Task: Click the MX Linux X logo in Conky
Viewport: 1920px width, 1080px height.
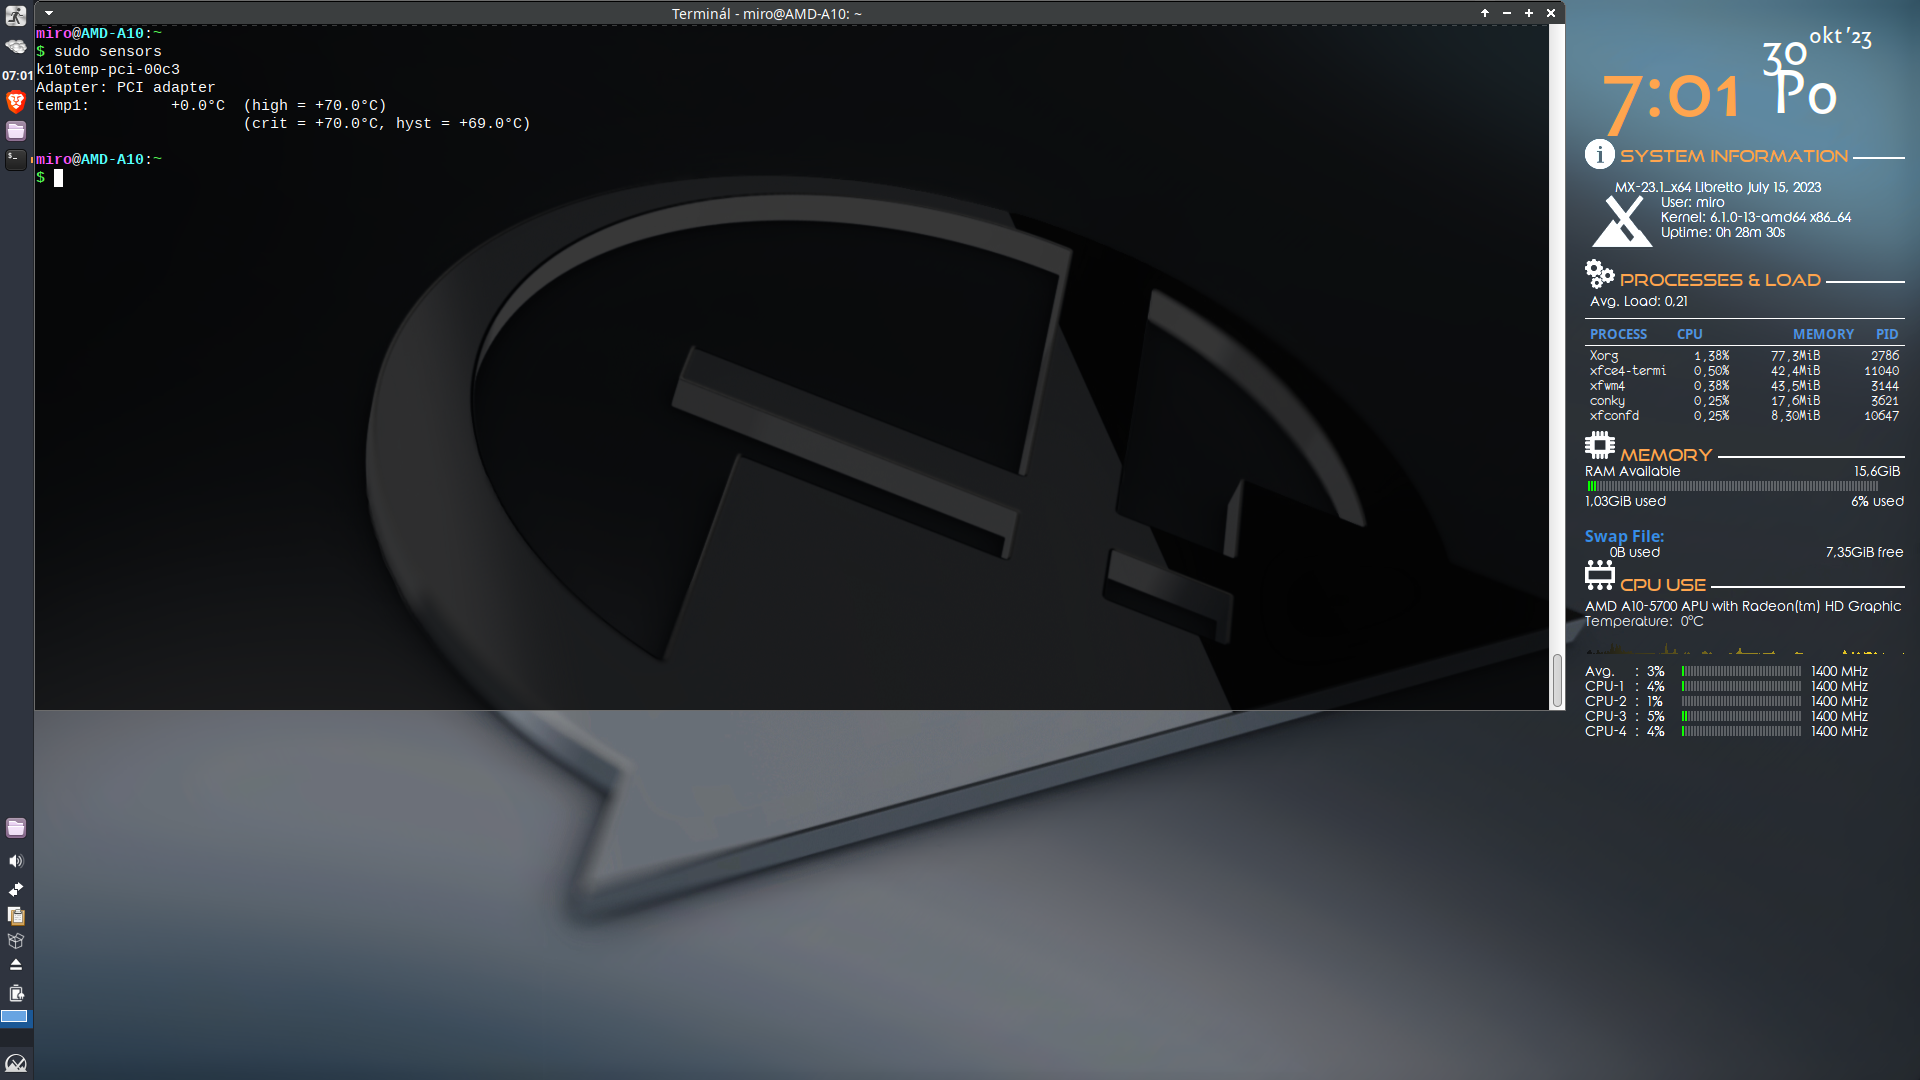Action: tap(1622, 221)
